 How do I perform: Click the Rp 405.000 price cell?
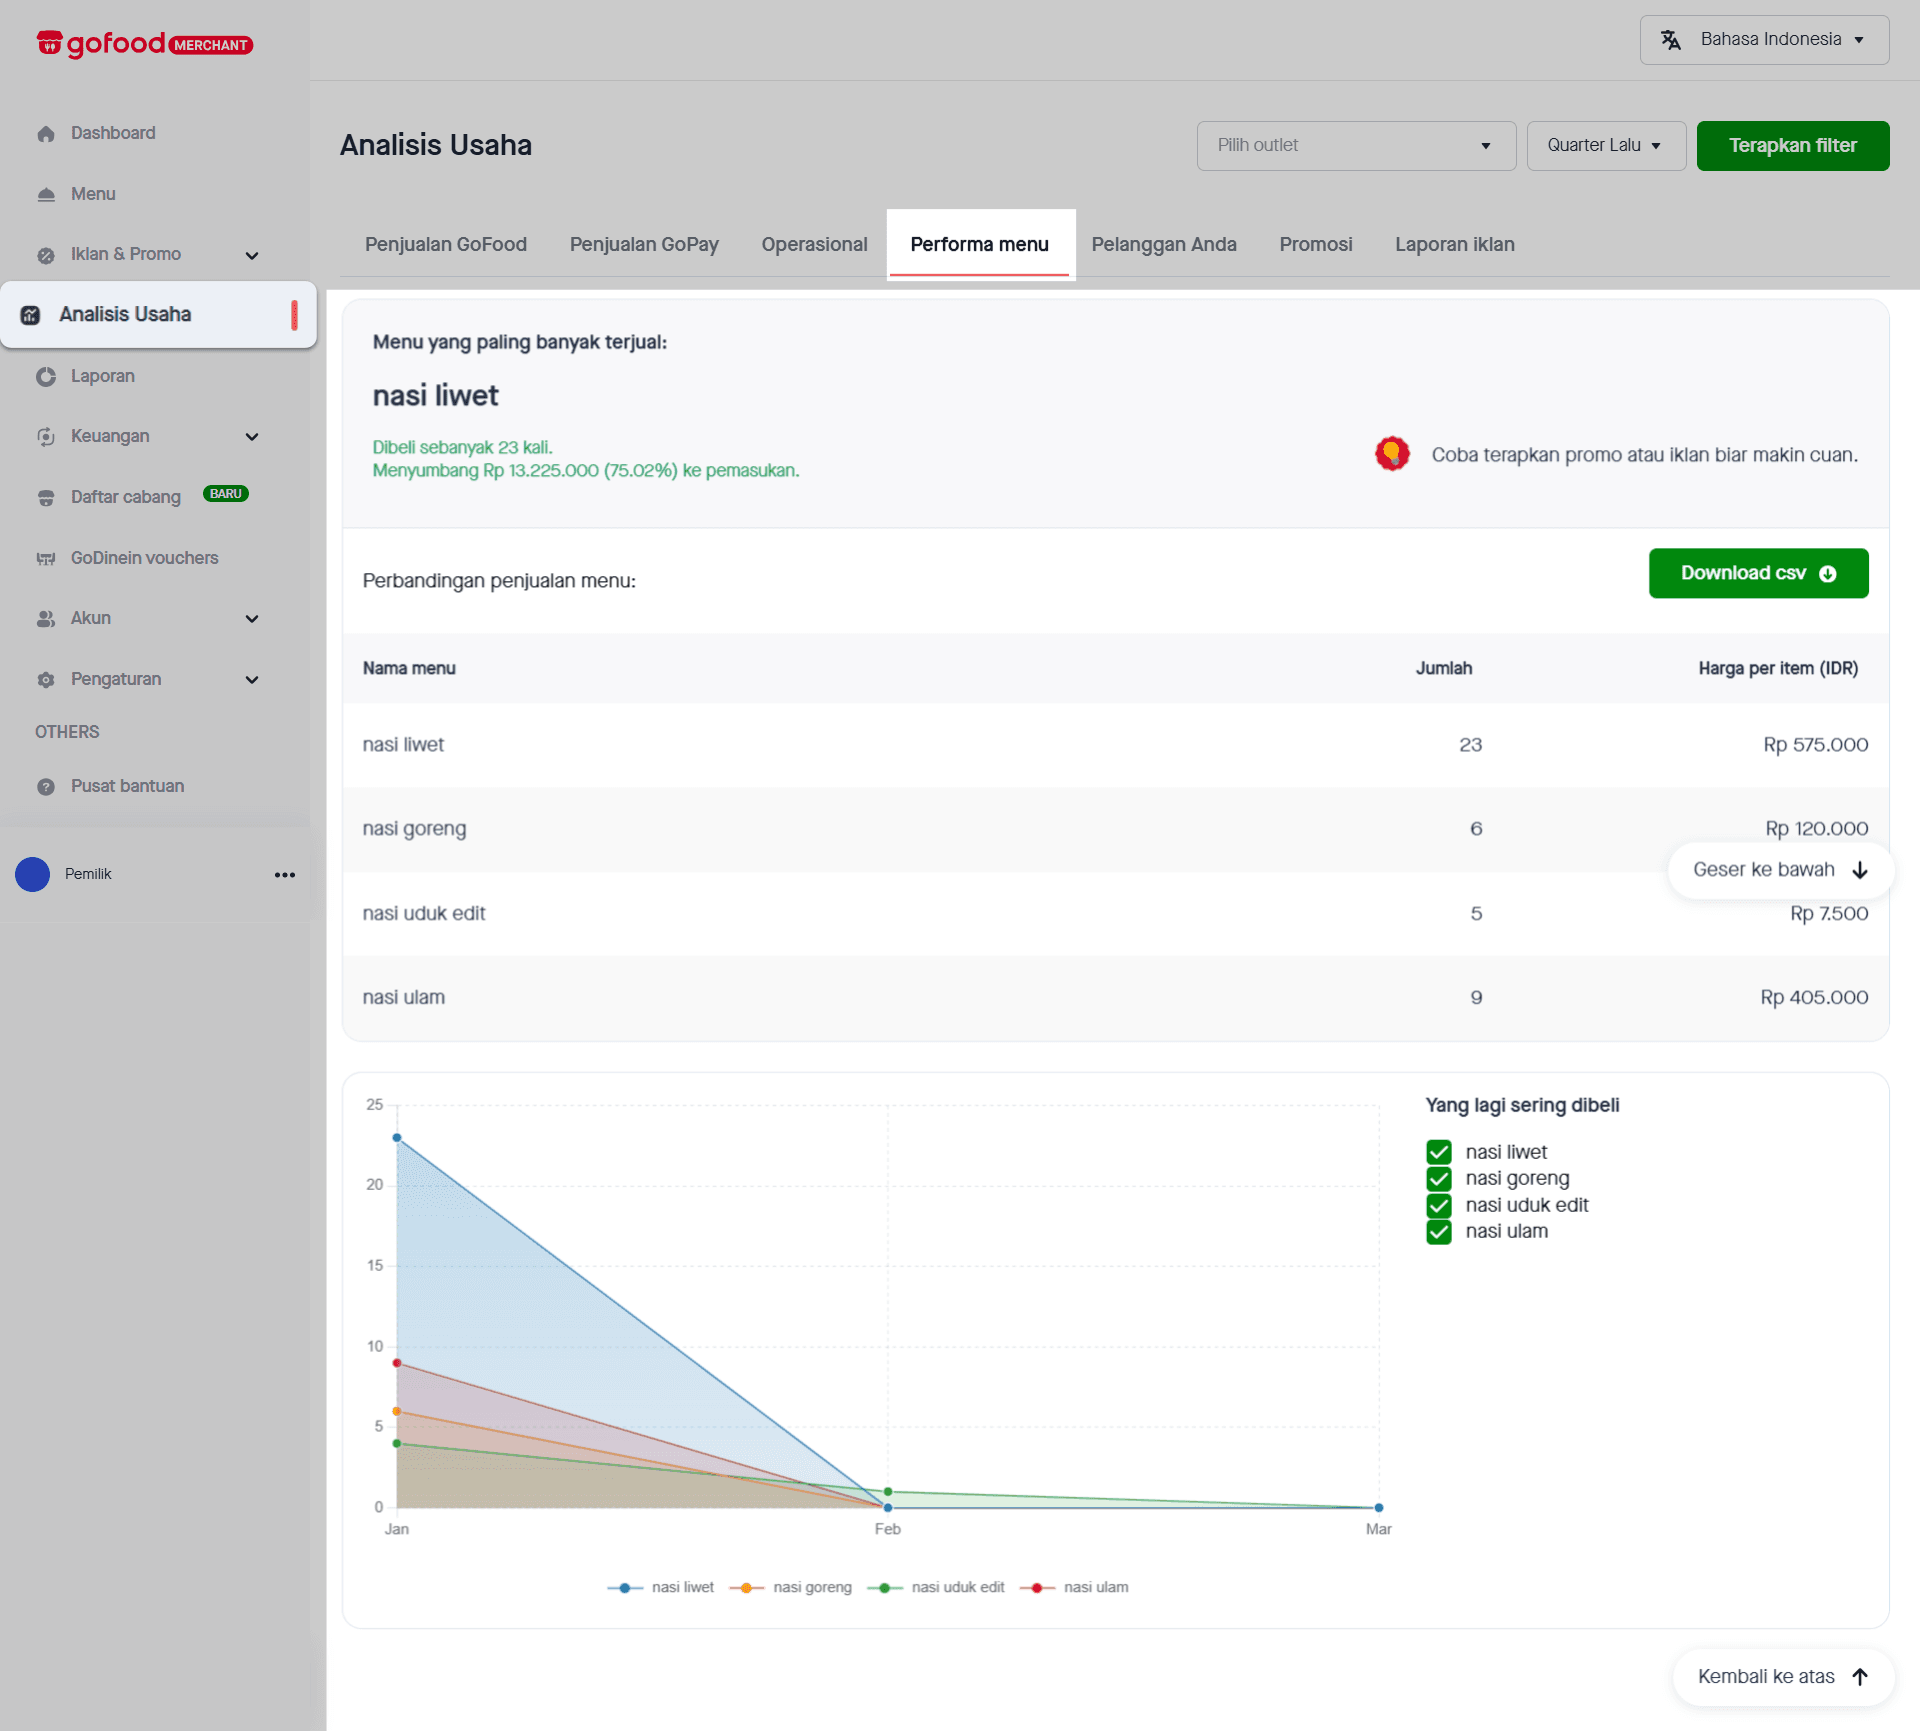coord(1814,998)
